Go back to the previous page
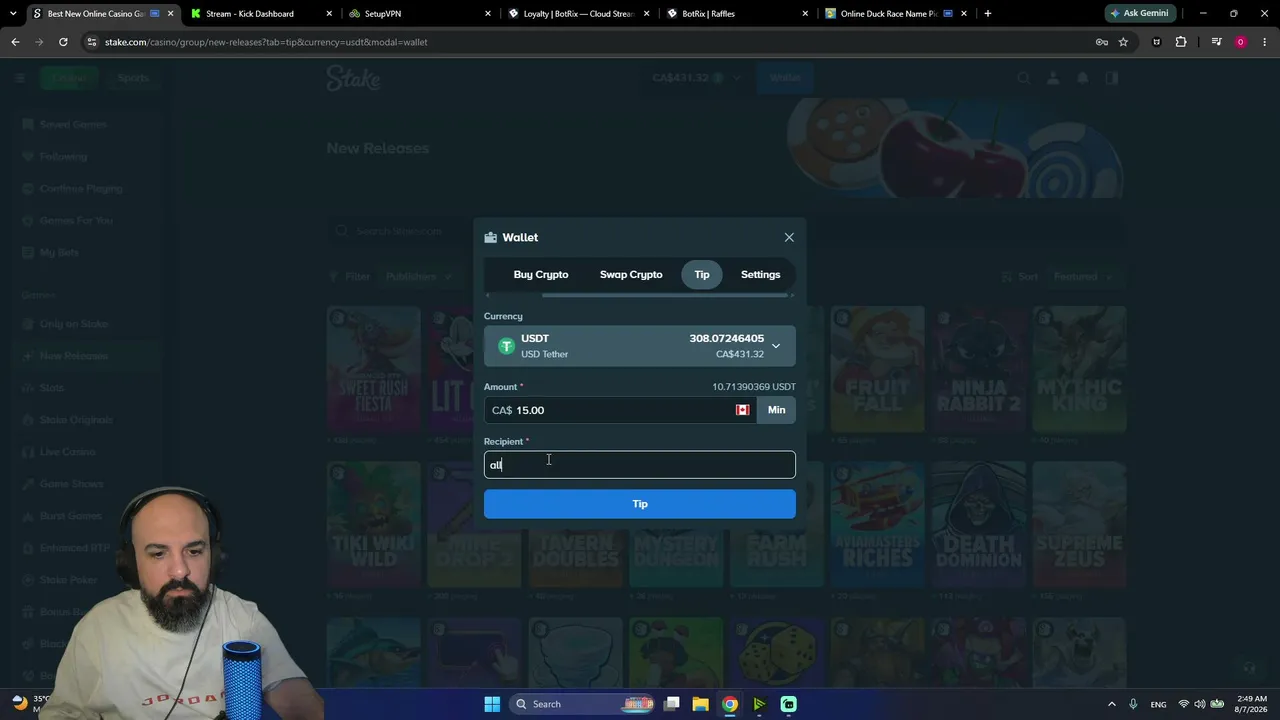 (x=15, y=42)
